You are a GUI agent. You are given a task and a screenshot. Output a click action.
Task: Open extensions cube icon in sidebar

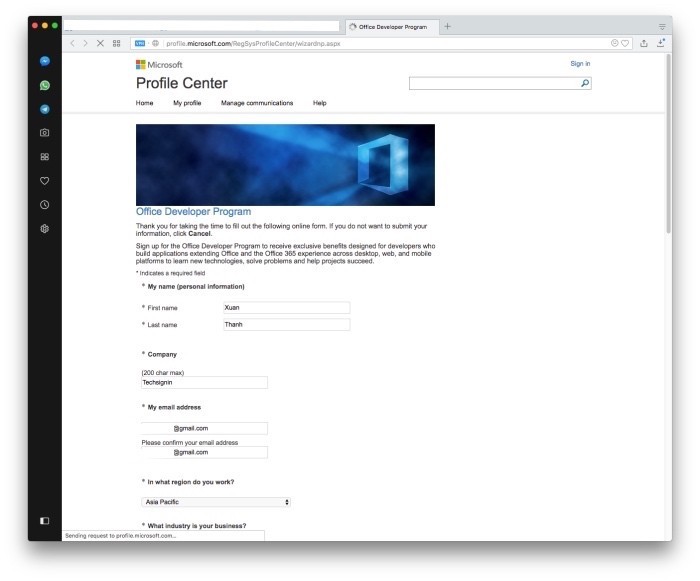[x=45, y=229]
